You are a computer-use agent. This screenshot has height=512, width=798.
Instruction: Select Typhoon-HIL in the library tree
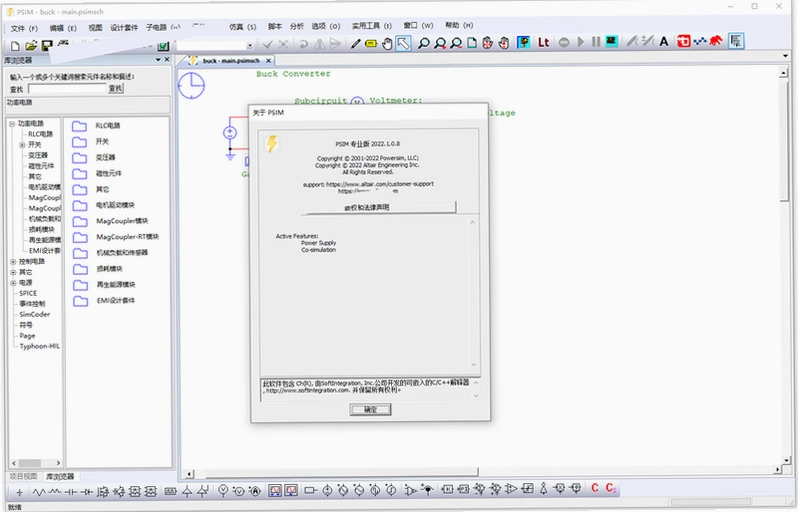39,346
